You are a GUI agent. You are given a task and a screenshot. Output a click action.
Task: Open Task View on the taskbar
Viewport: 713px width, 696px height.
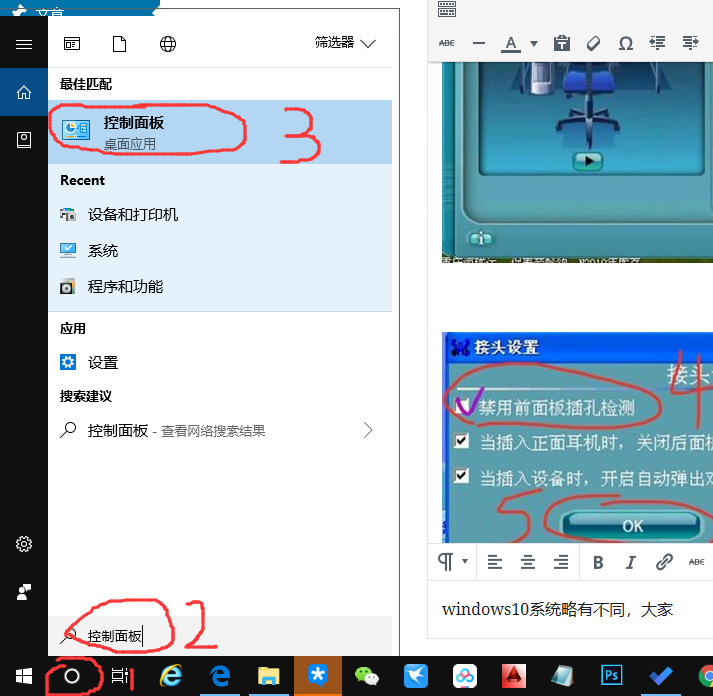(120, 676)
